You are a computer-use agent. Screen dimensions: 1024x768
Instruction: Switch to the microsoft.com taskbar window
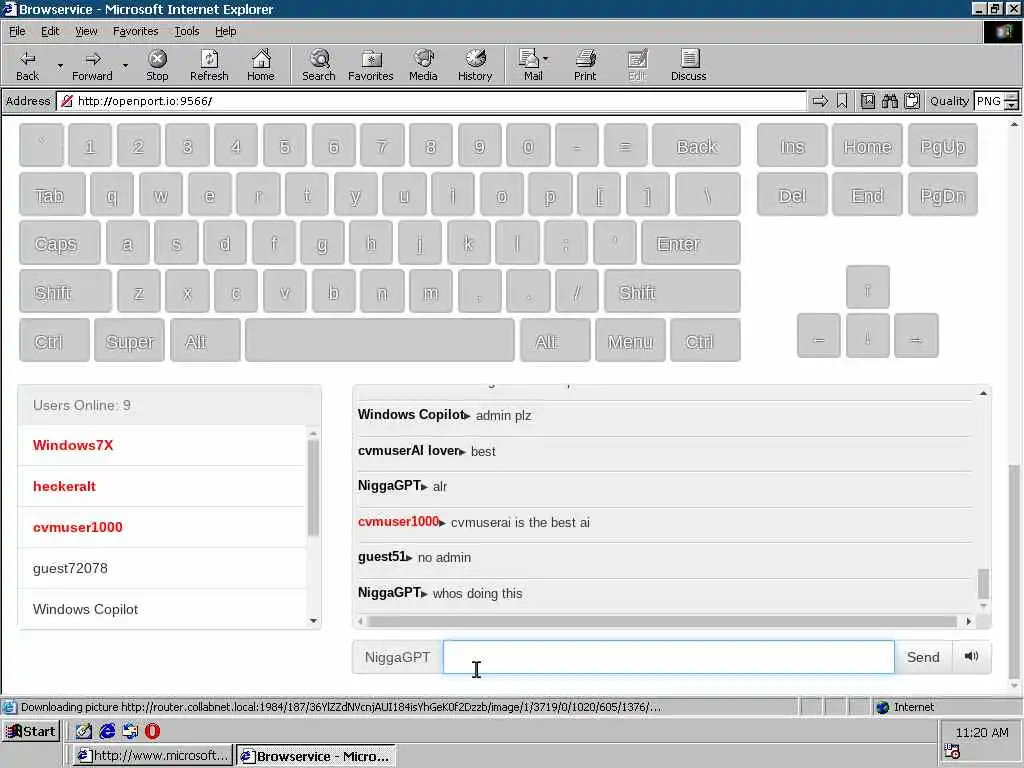pos(152,756)
